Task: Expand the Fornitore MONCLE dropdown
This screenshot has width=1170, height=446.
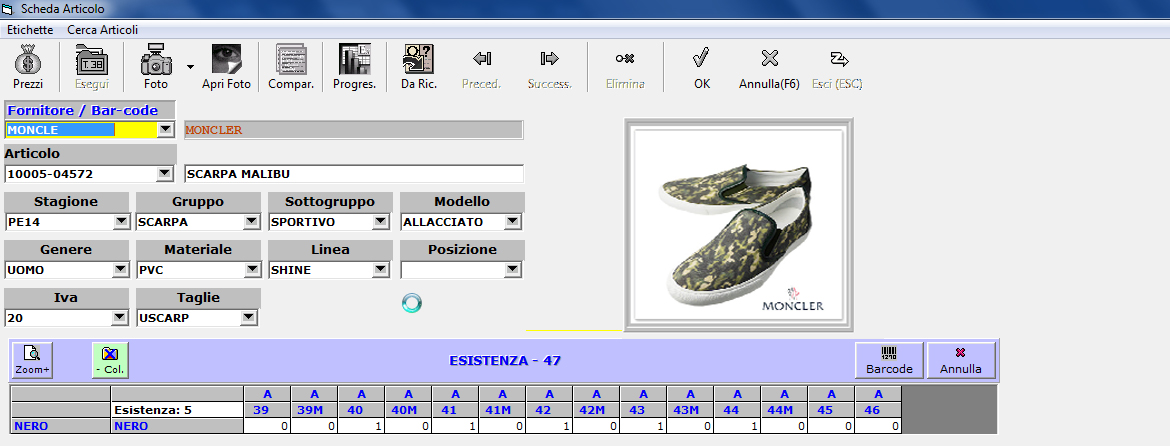Action: pos(166,130)
